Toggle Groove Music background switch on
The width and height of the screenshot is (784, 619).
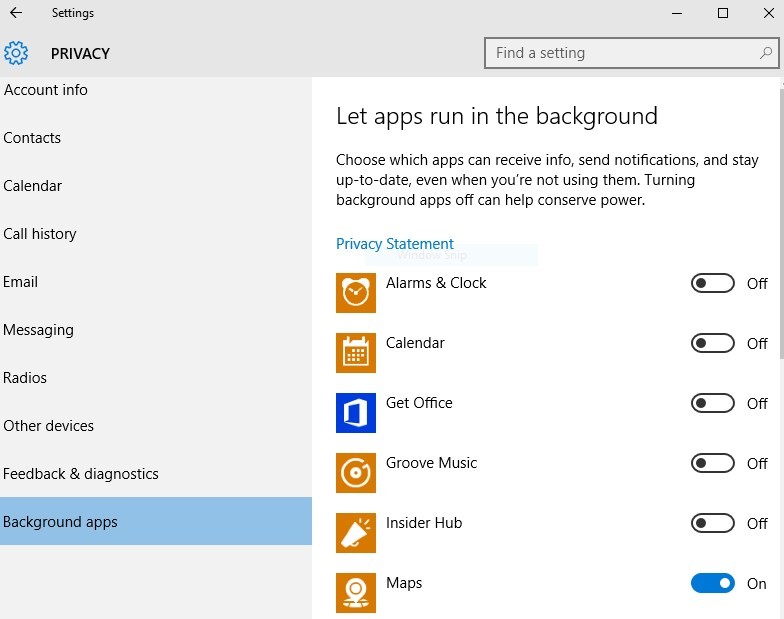tap(712, 463)
